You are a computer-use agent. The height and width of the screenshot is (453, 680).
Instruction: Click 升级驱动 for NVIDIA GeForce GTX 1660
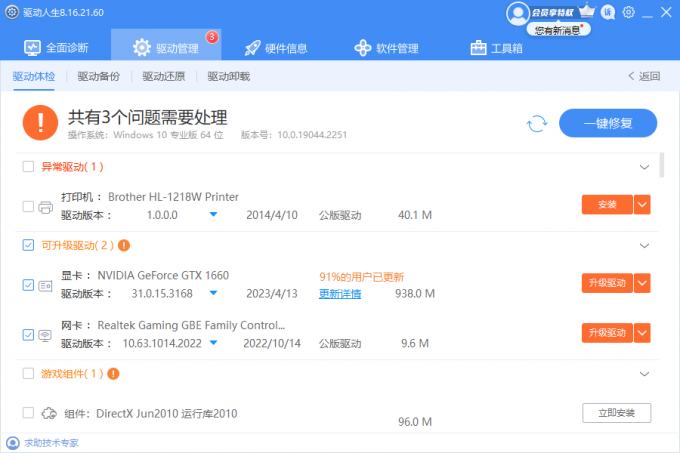click(x=607, y=283)
